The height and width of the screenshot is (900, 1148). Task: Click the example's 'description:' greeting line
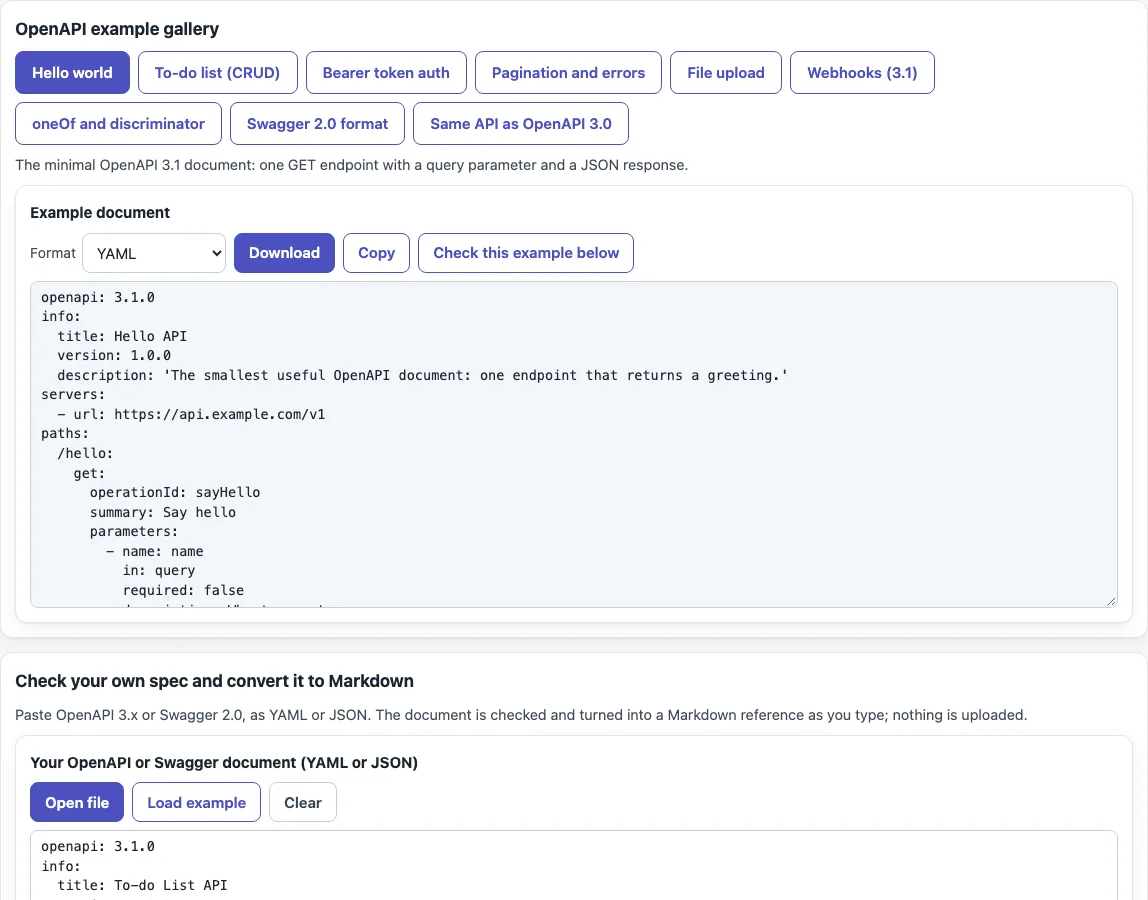coord(422,375)
